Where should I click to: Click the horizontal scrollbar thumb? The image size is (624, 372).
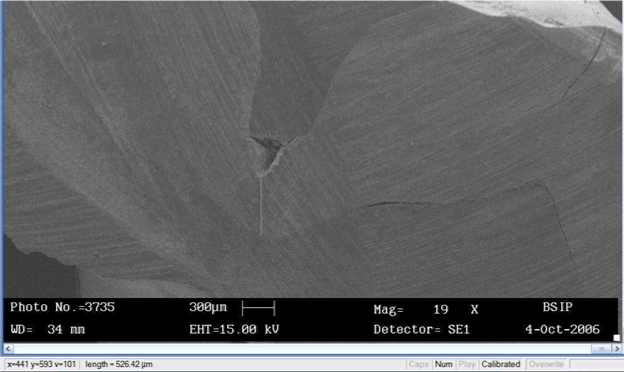(x=601, y=349)
